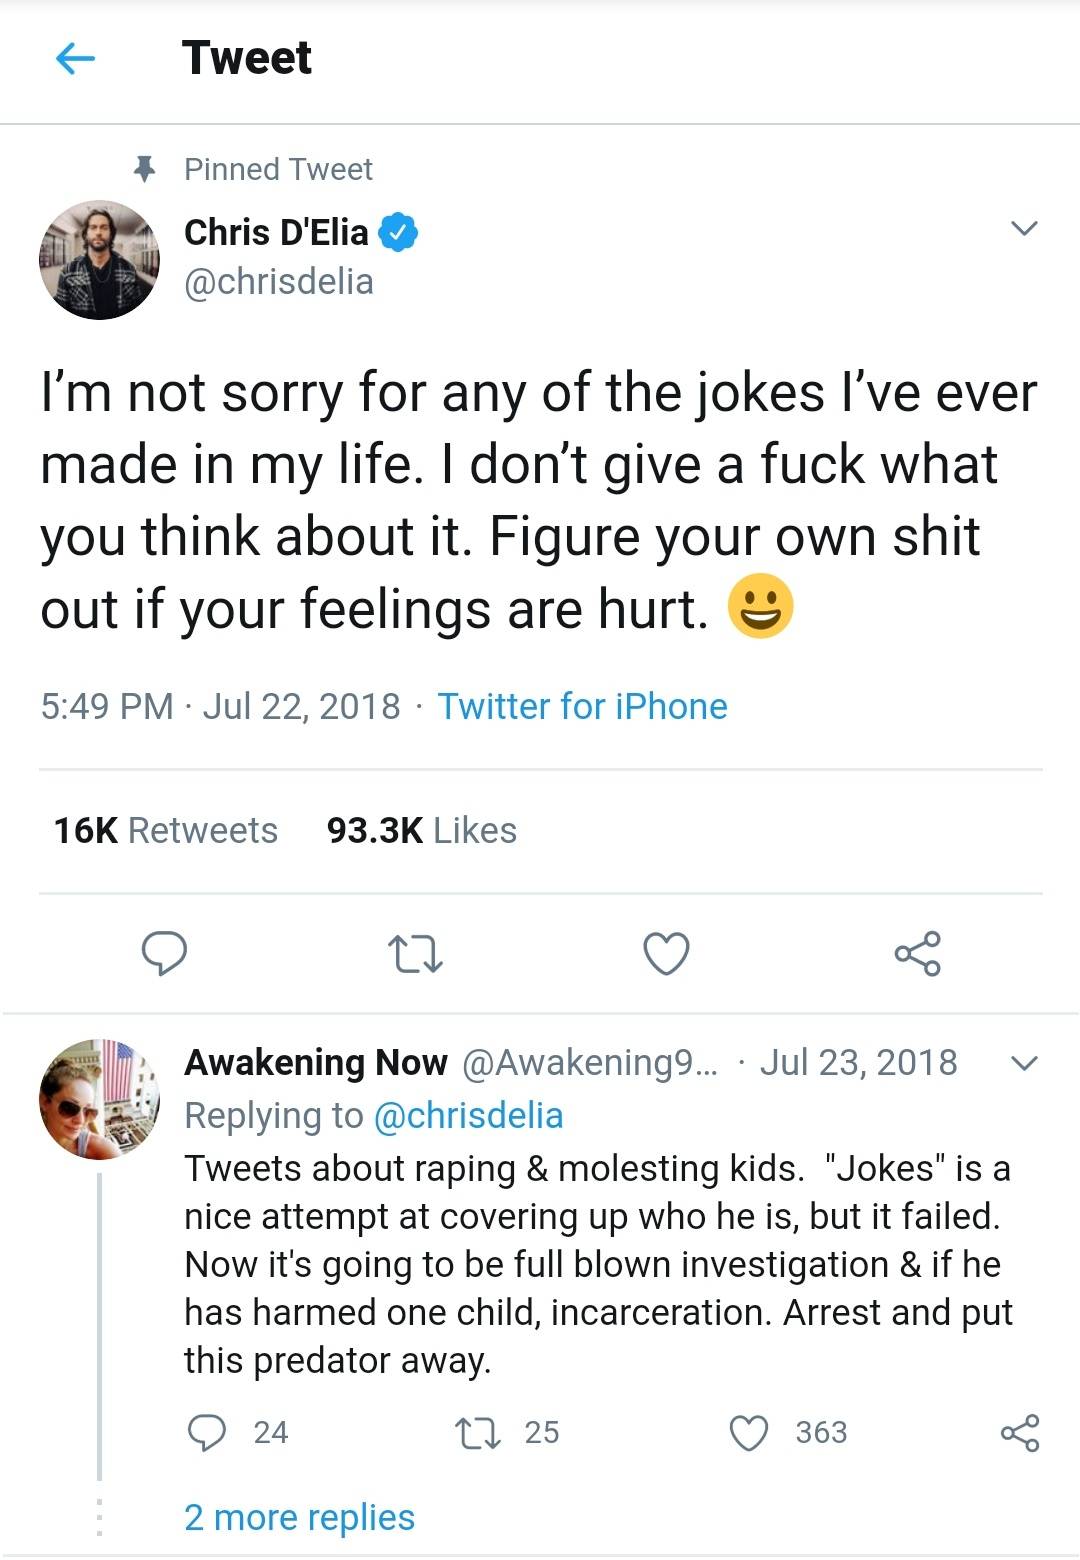Tap the back arrow icon

(x=75, y=59)
